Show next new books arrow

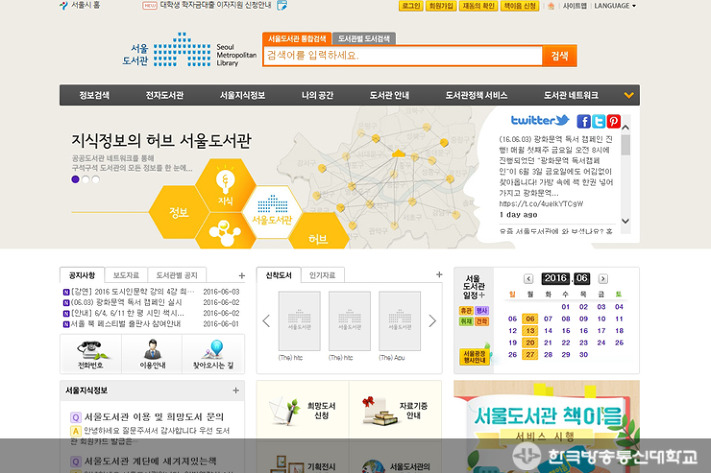pos(432,321)
